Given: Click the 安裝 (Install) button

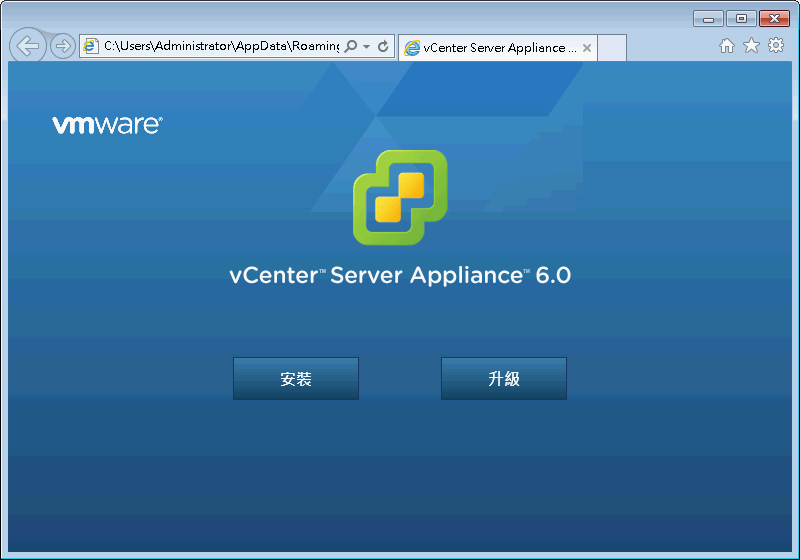Looking at the screenshot, I should 295,378.
